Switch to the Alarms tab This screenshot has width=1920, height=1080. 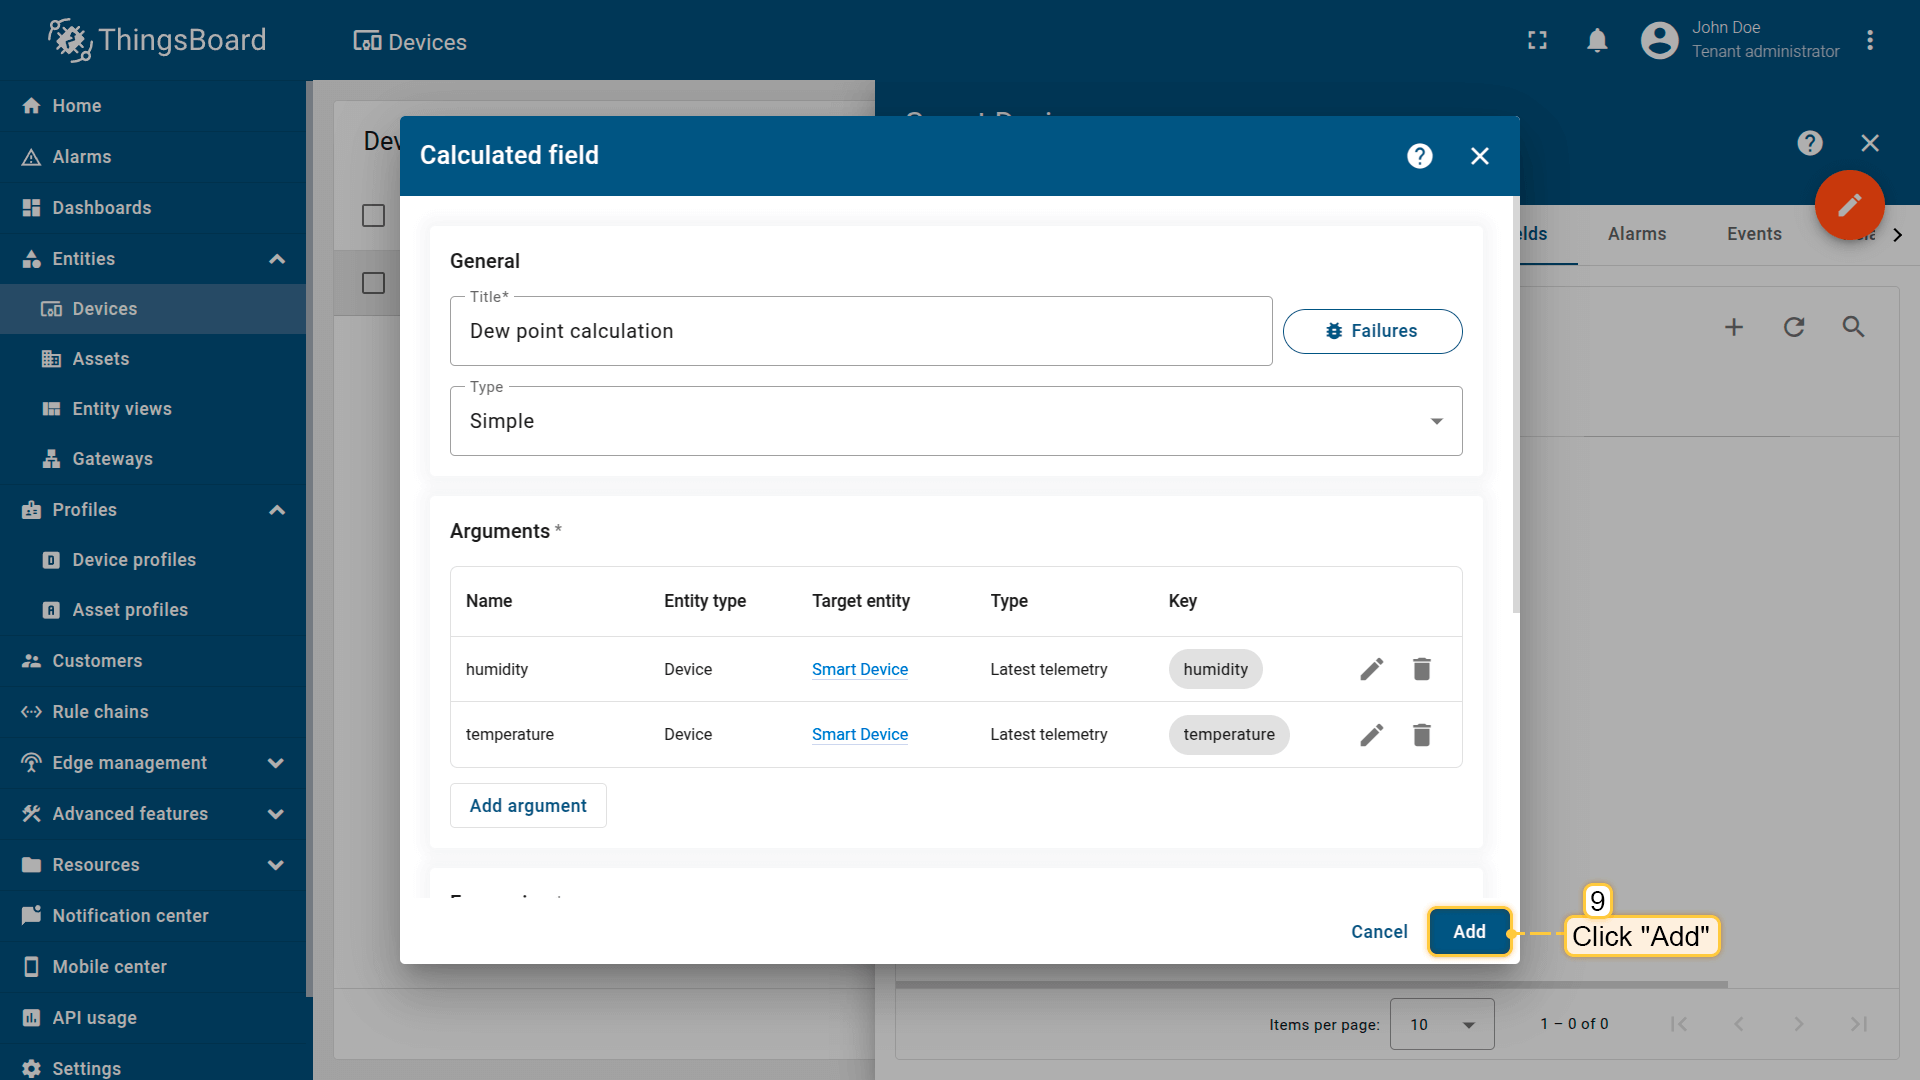click(1636, 234)
